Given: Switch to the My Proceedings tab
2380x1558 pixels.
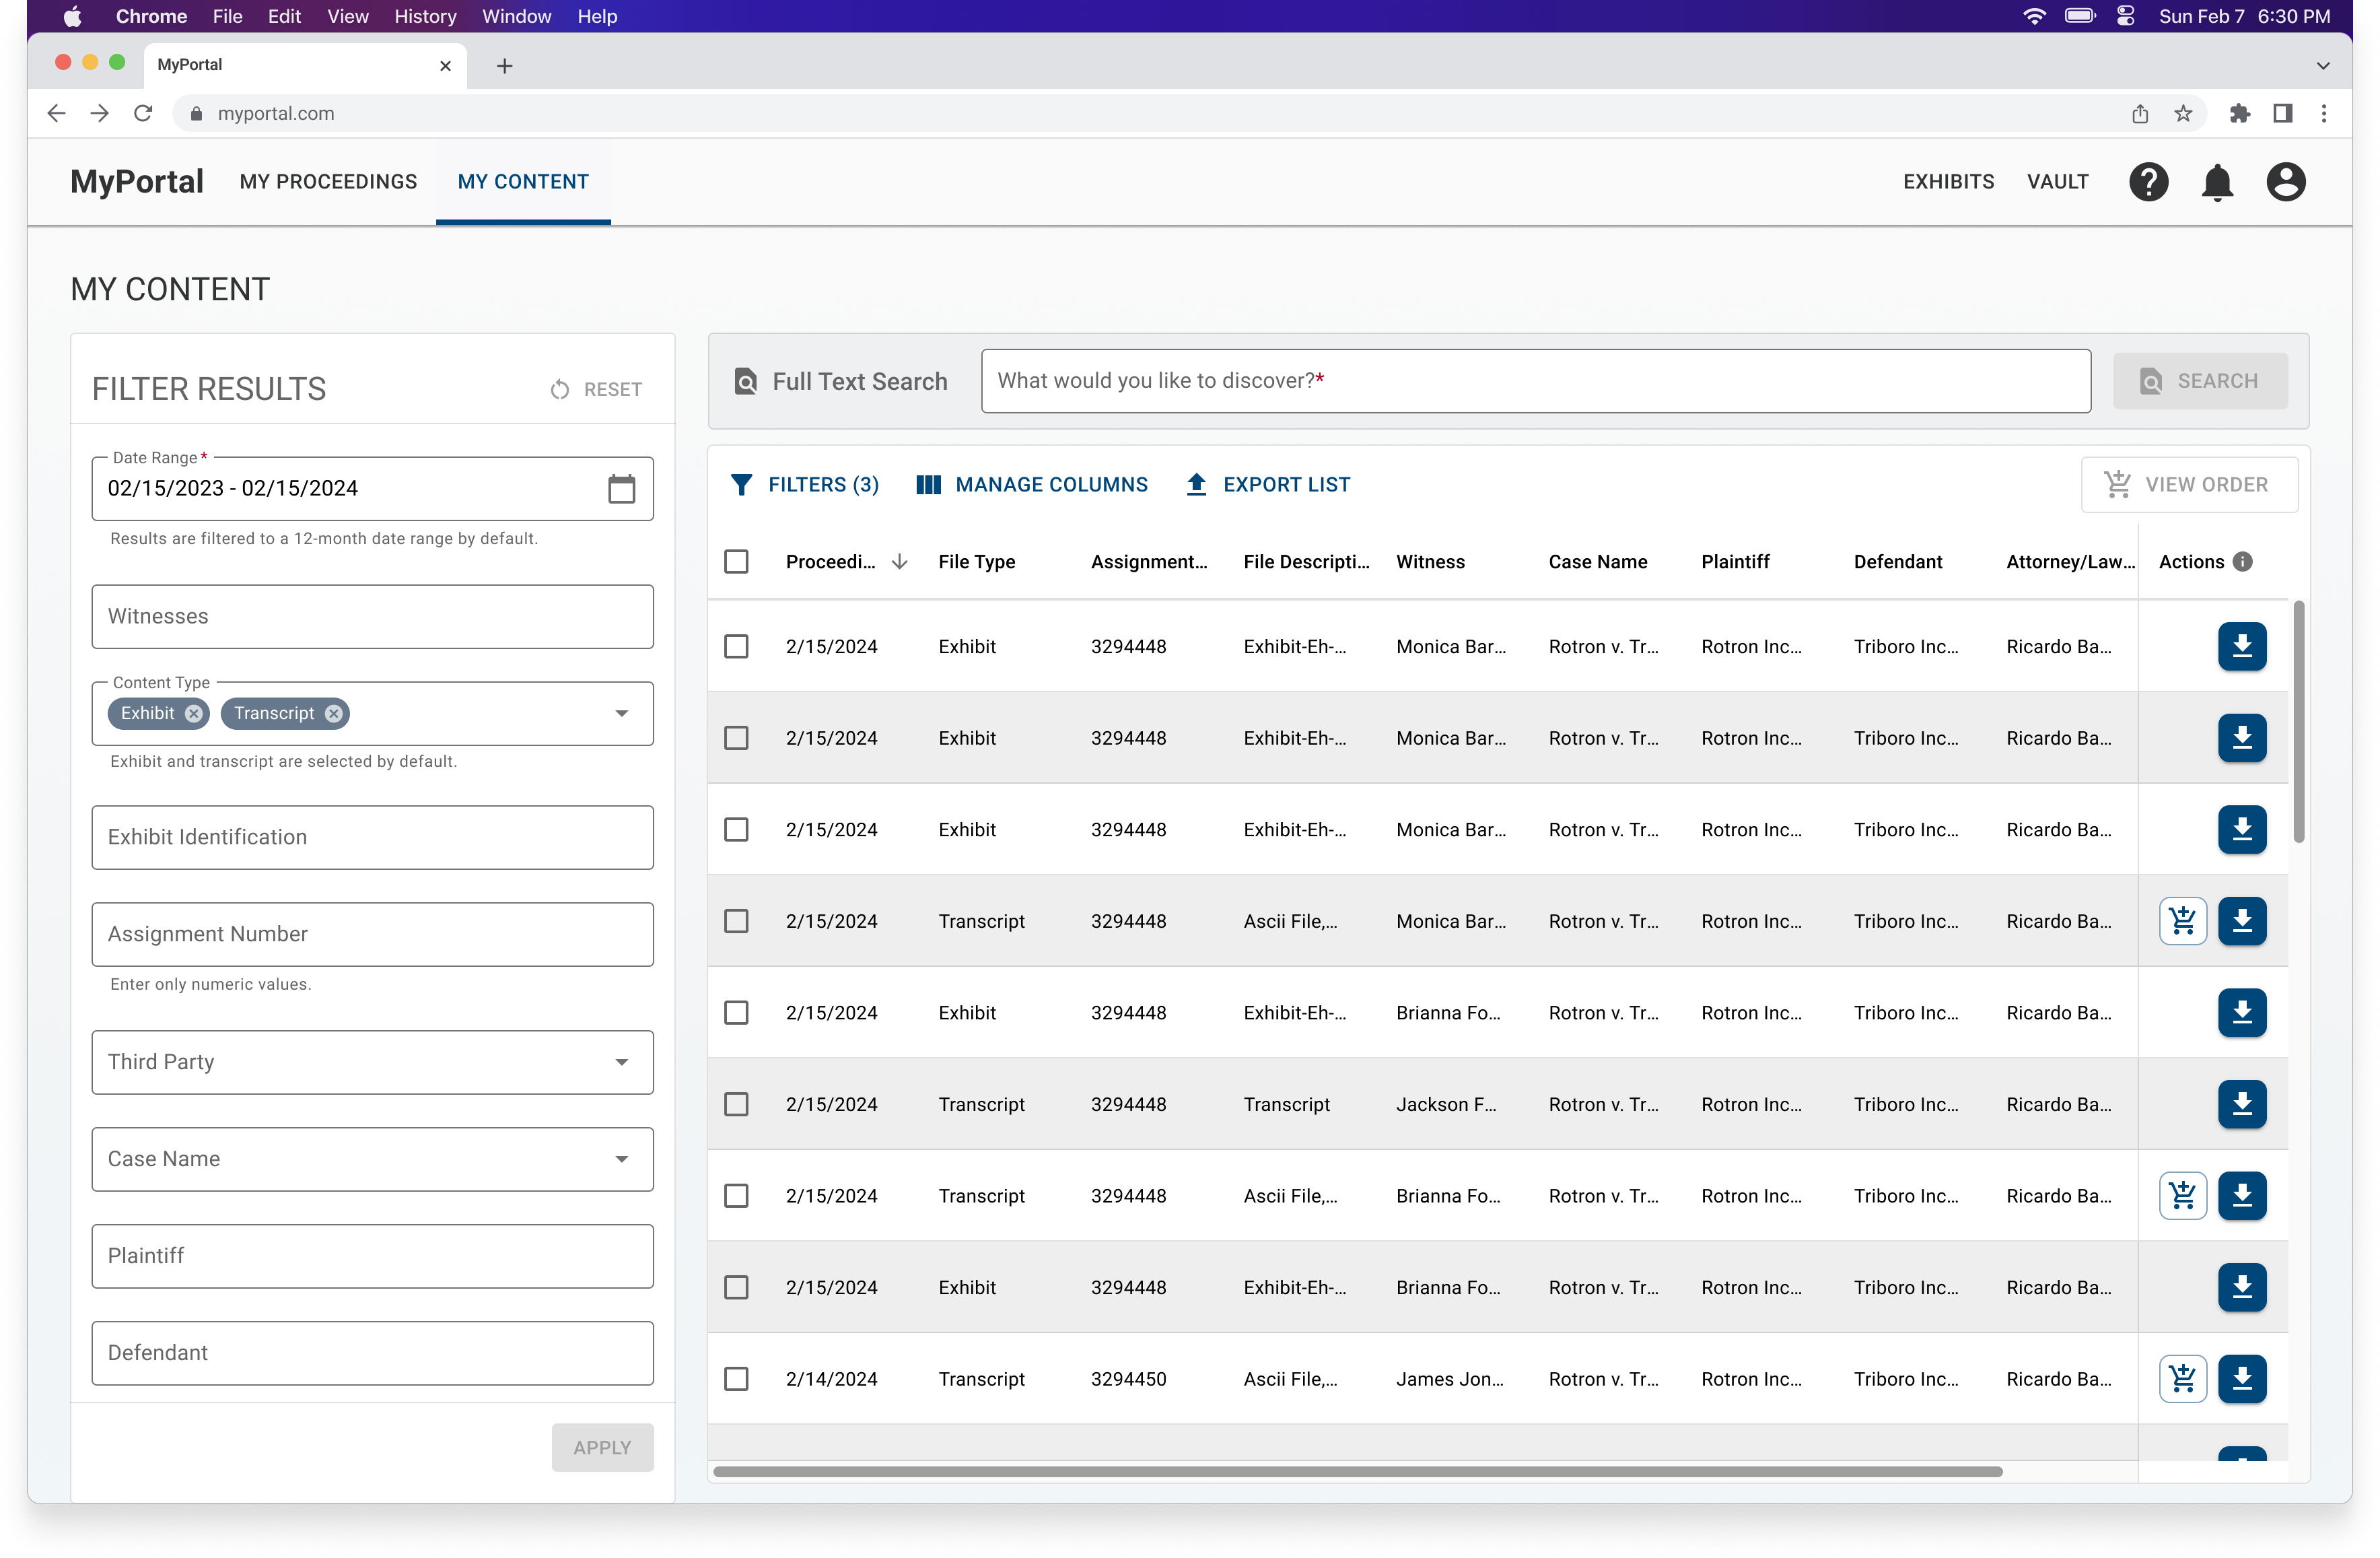Looking at the screenshot, I should (x=328, y=182).
